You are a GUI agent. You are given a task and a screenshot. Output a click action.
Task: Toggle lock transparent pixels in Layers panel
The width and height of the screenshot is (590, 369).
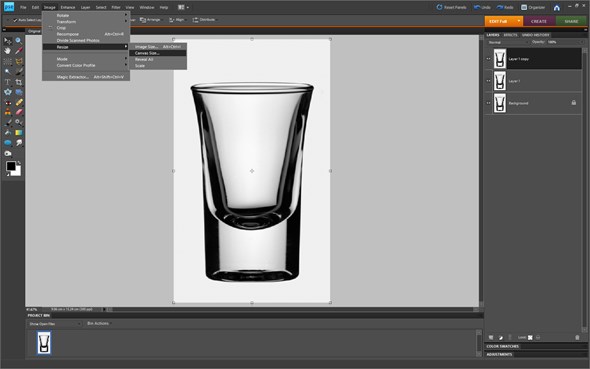click(530, 337)
